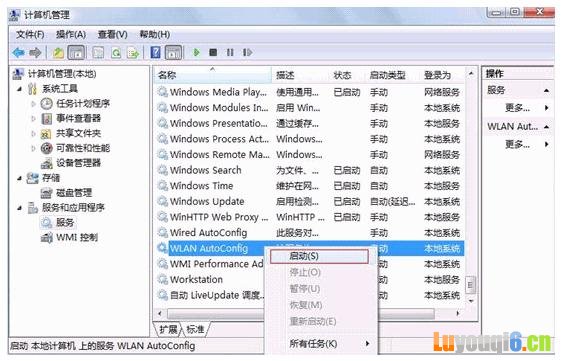Sort by the 描述 column header

[x=301, y=75]
